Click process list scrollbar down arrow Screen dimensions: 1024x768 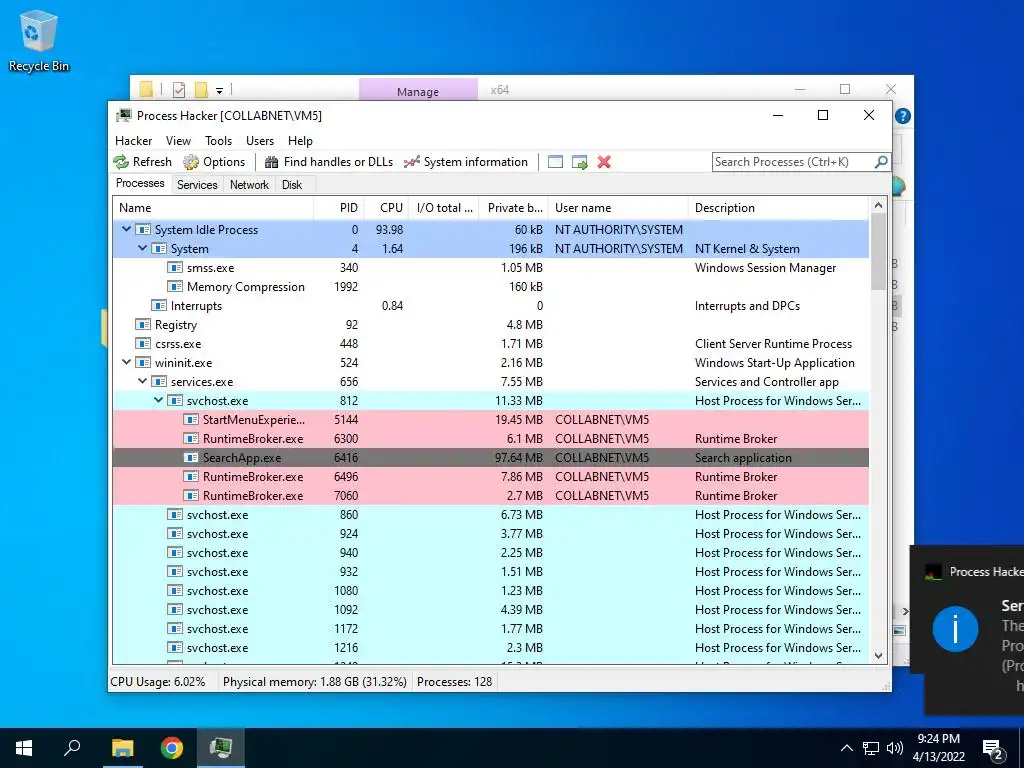pos(878,656)
